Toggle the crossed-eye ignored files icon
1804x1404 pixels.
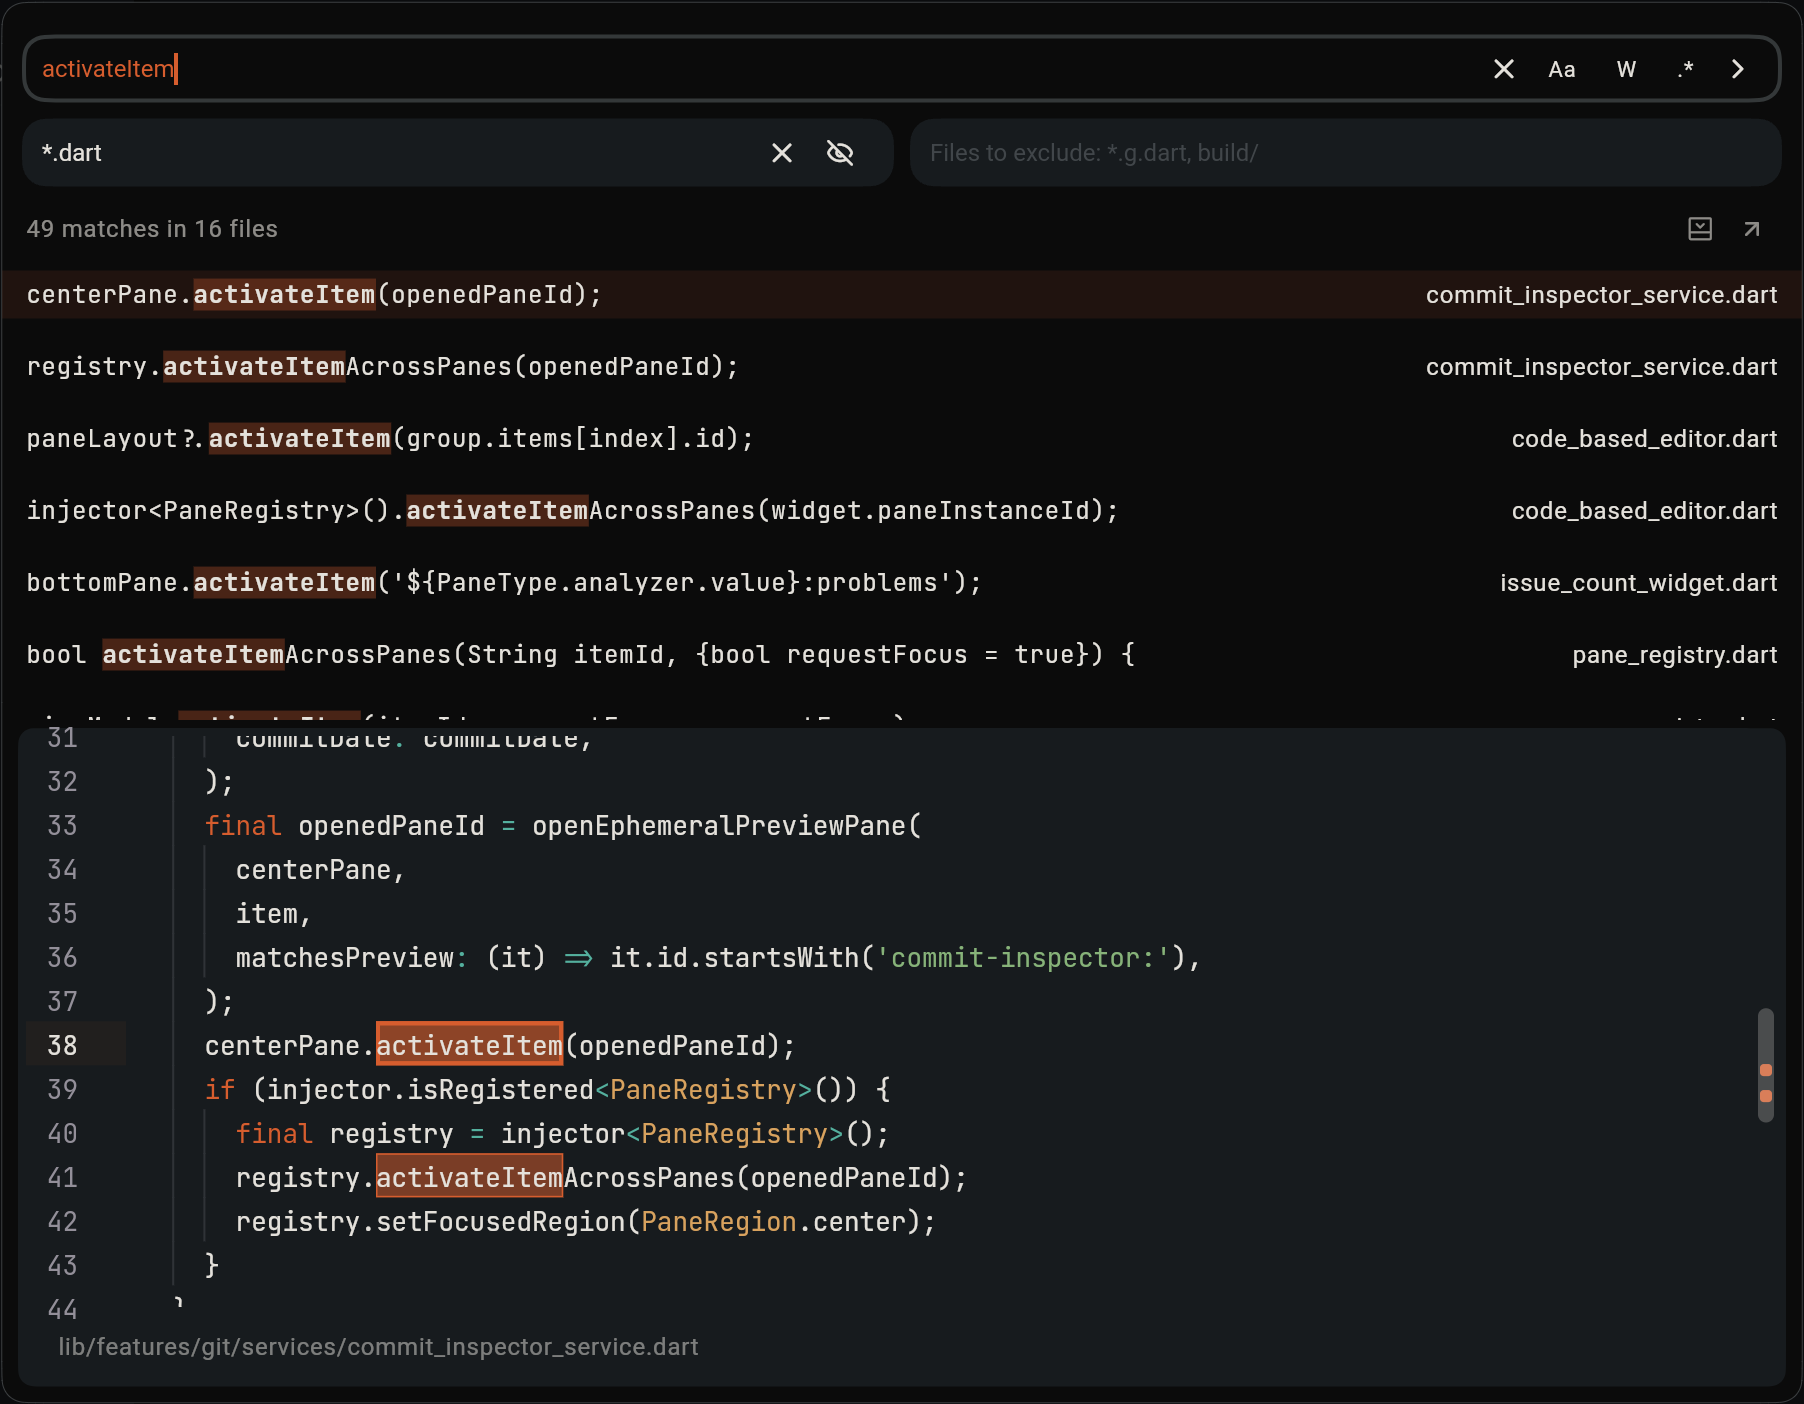(840, 153)
